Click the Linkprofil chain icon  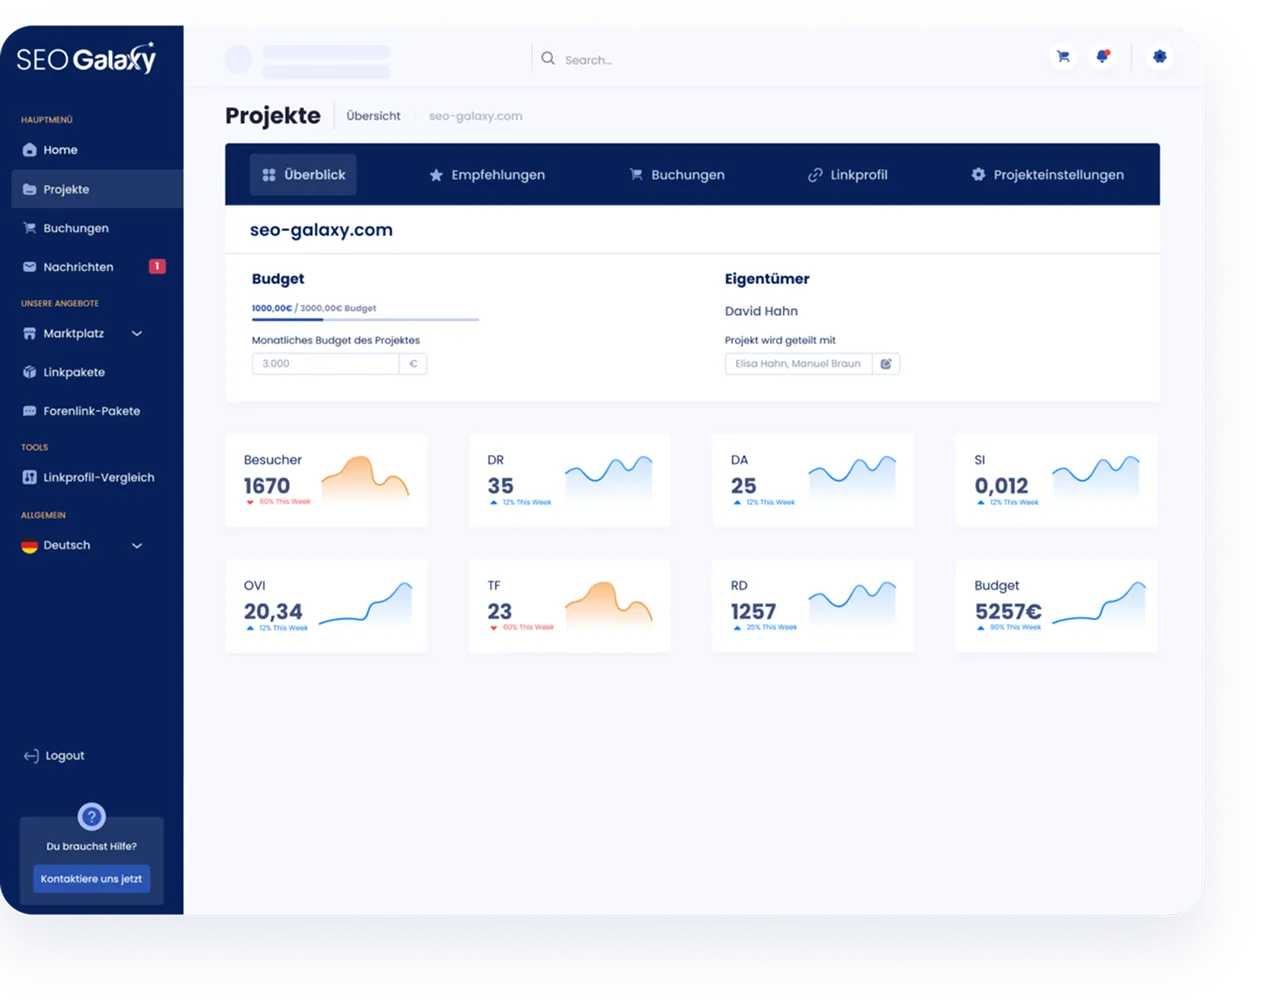(815, 175)
